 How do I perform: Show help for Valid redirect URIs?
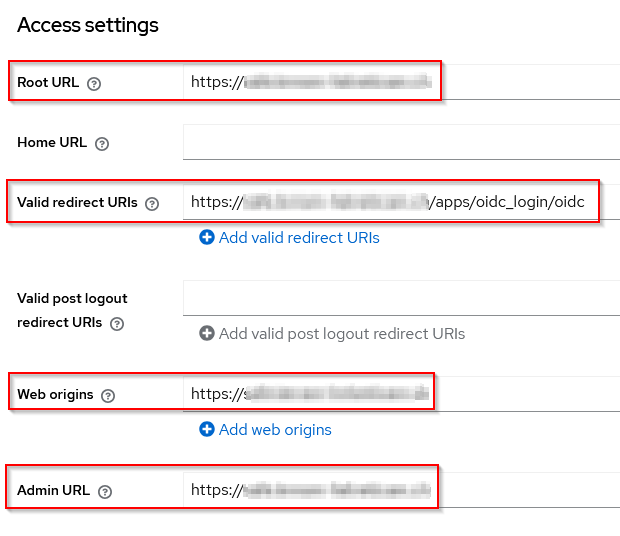click(152, 203)
